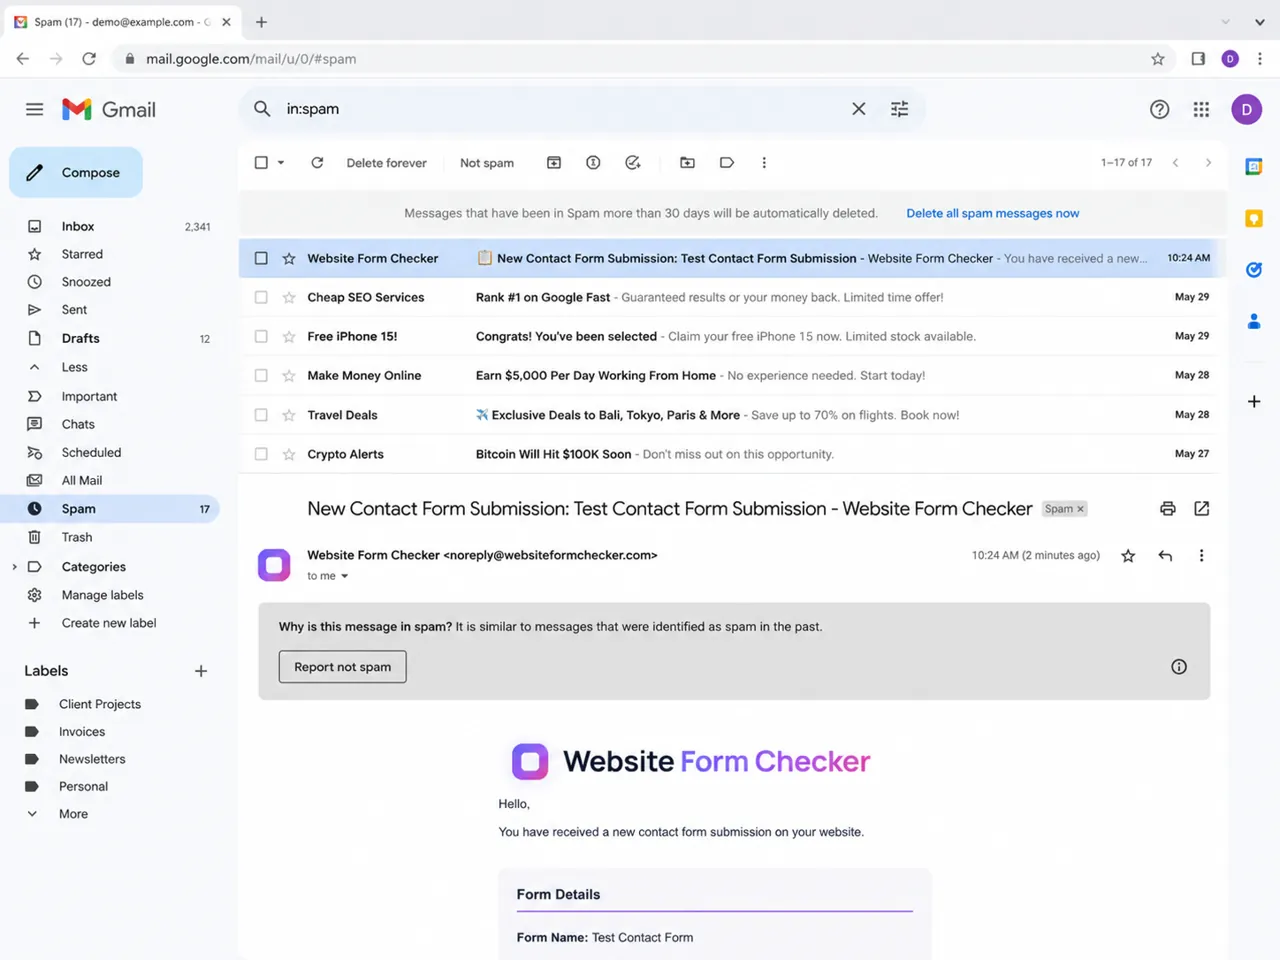
Task: Clear the search with the X icon
Action: pos(858,109)
